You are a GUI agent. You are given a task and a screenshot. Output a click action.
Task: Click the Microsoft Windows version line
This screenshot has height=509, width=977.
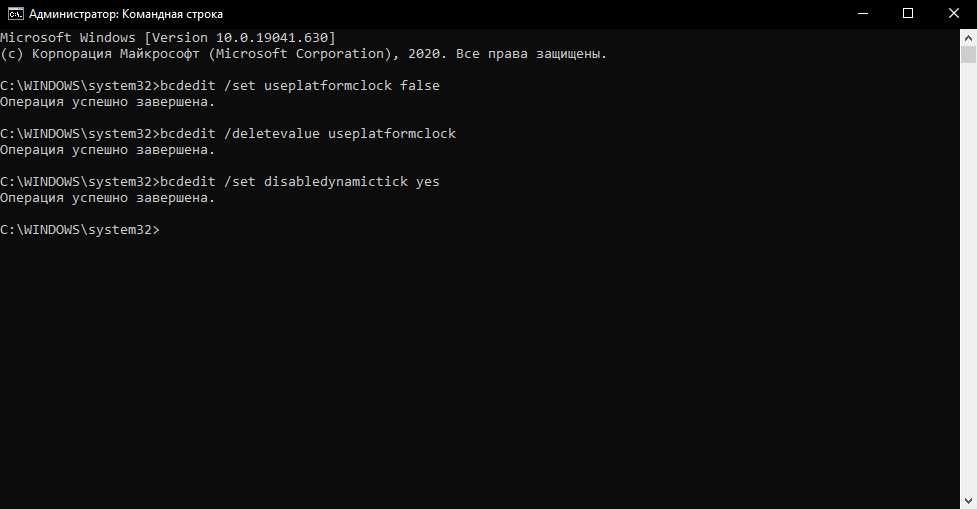(x=168, y=38)
